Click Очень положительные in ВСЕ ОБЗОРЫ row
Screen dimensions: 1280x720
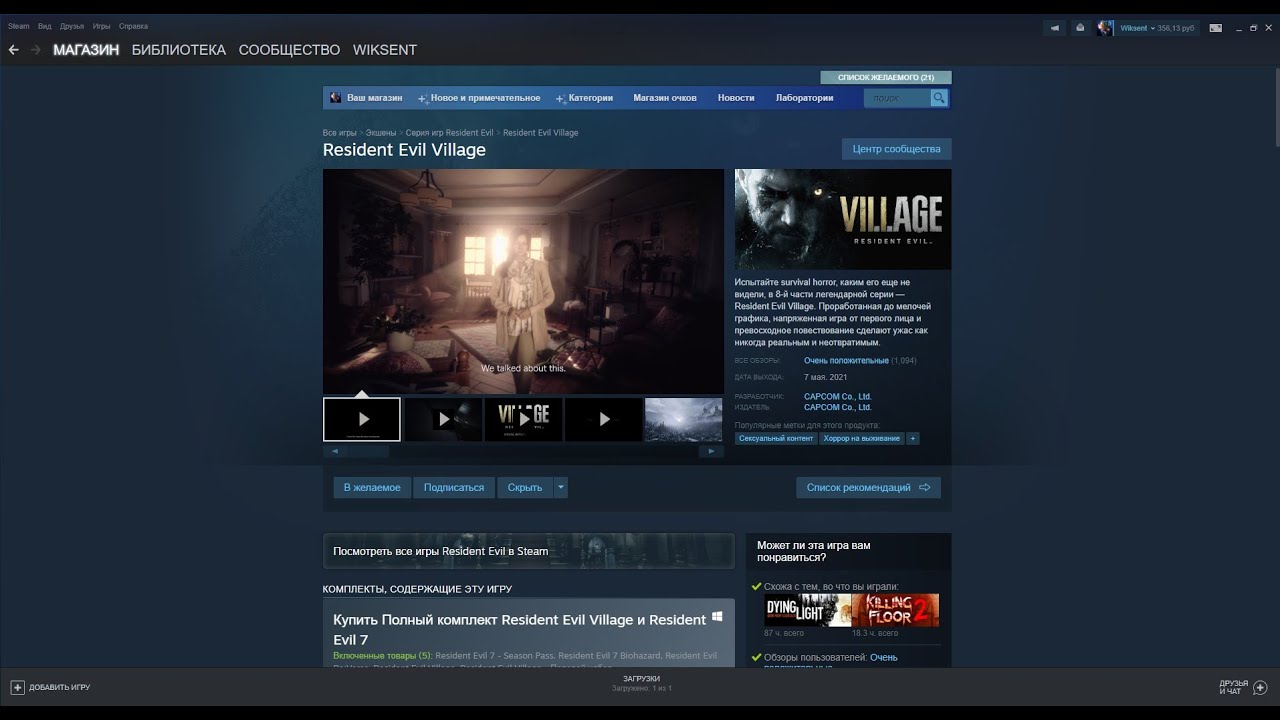click(x=846, y=361)
